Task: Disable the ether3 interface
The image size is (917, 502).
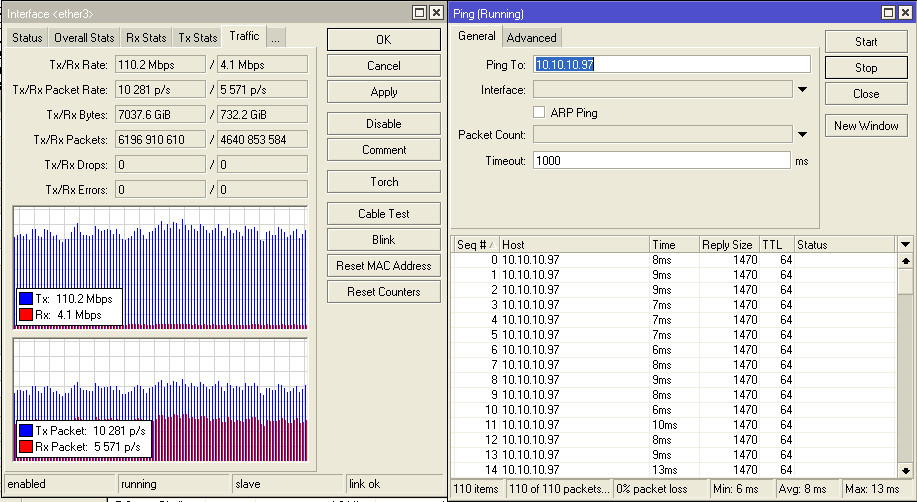Action: pos(384,124)
